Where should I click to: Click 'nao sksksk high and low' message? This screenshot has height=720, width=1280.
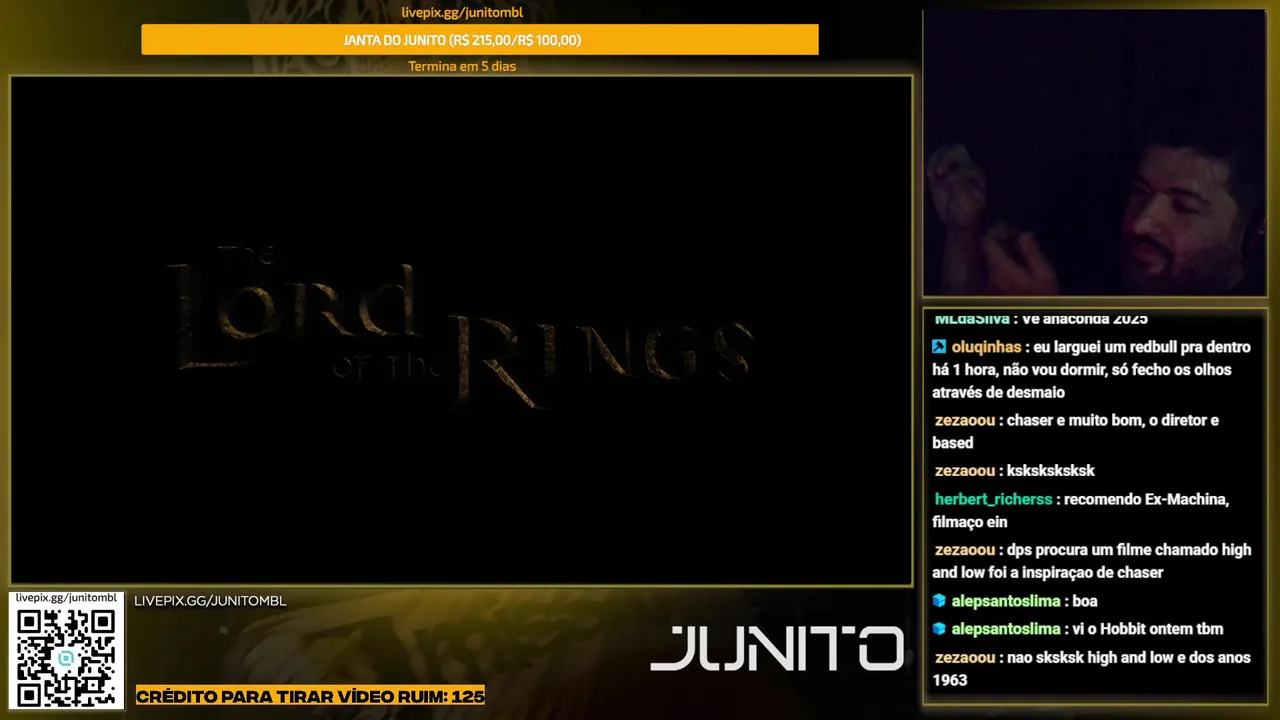pyautogui.click(x=1092, y=669)
